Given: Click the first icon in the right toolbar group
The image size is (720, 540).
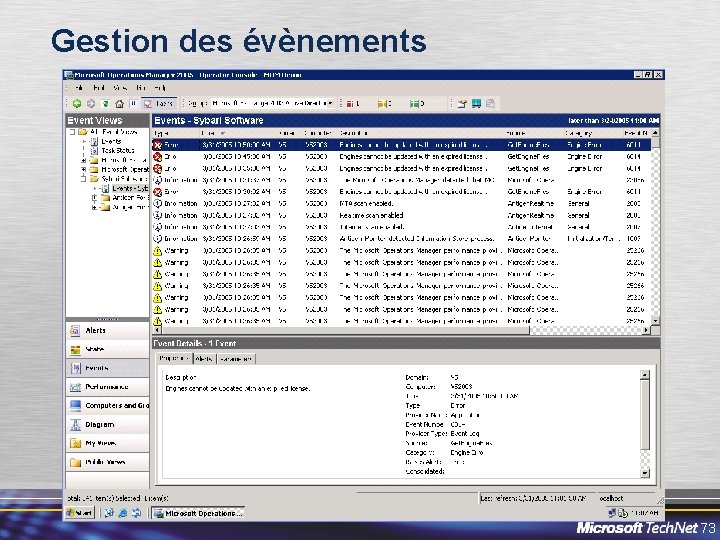Looking at the screenshot, I should pos(462,104).
